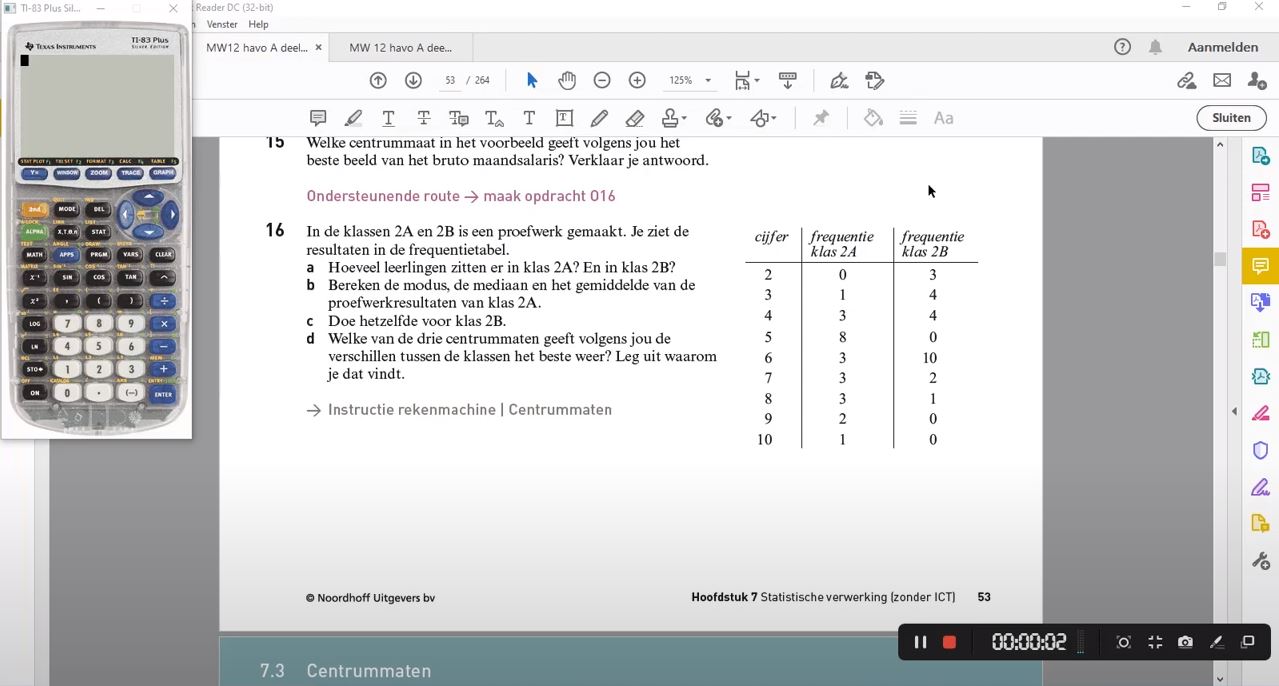This screenshot has width=1279, height=686.
Task: Close the MW12 havo A deel tab
Action: [x=319, y=47]
